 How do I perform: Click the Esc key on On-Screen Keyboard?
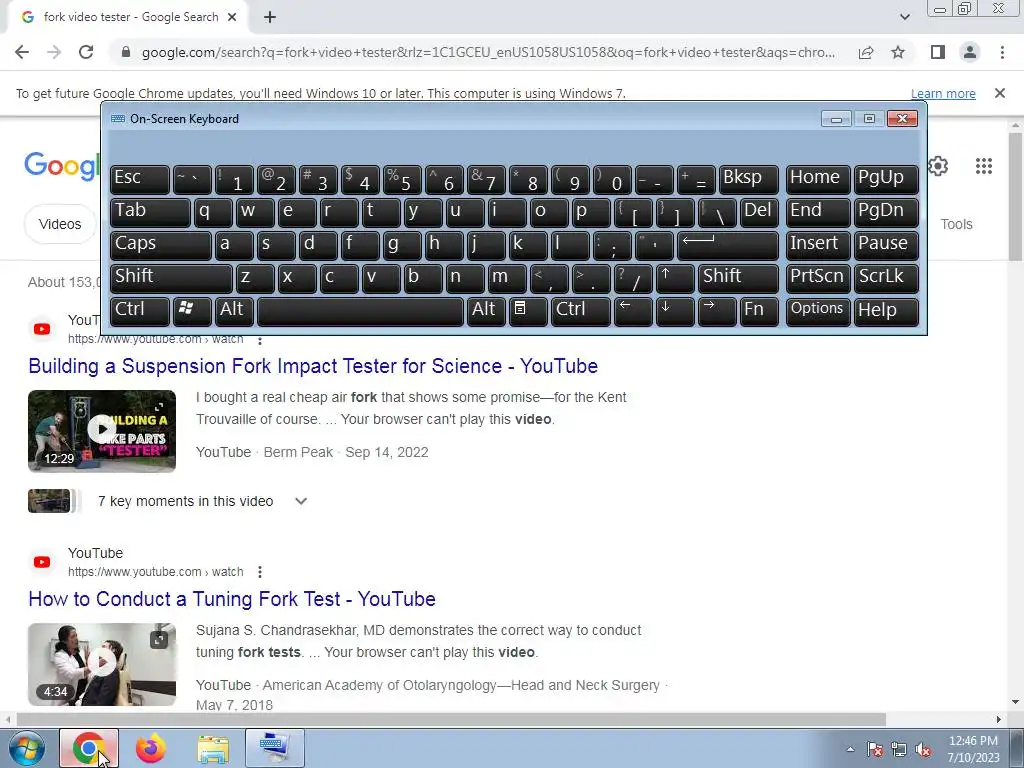140,178
